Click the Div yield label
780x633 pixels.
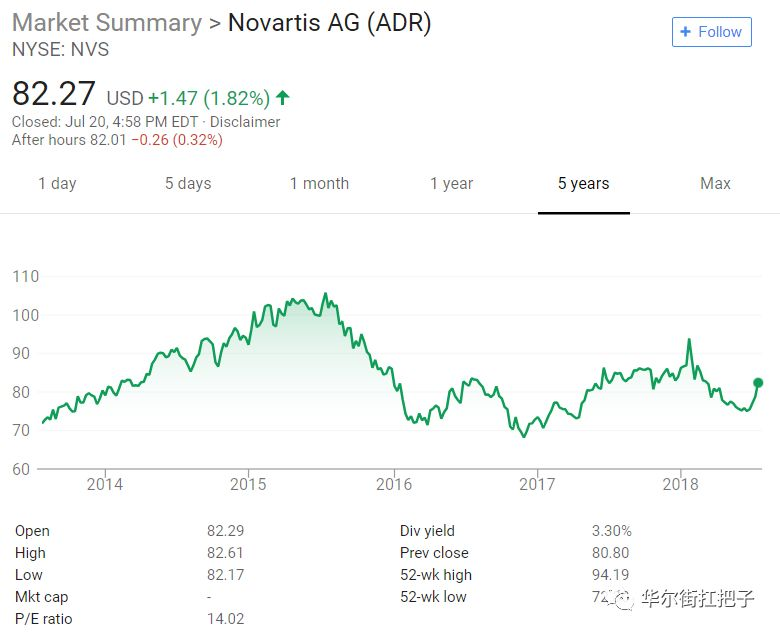tap(427, 531)
